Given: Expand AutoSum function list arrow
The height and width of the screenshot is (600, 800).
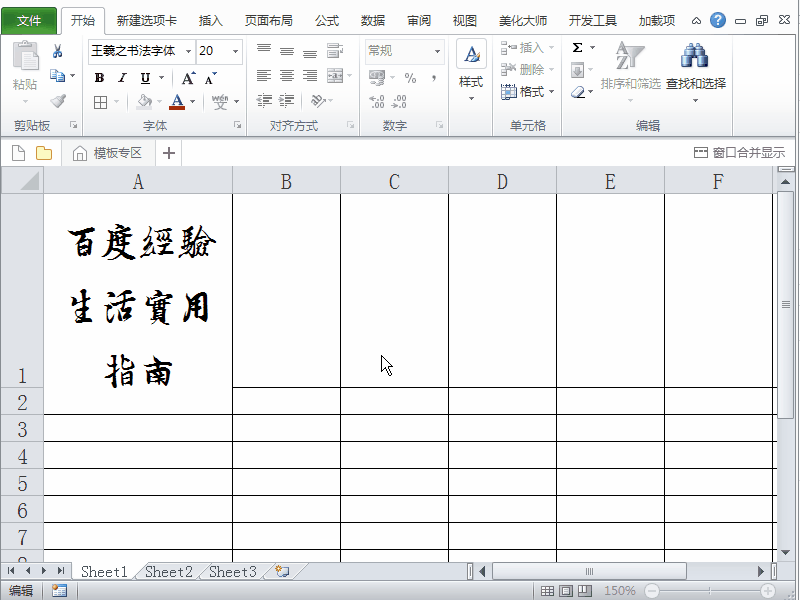Looking at the screenshot, I should coord(592,48).
